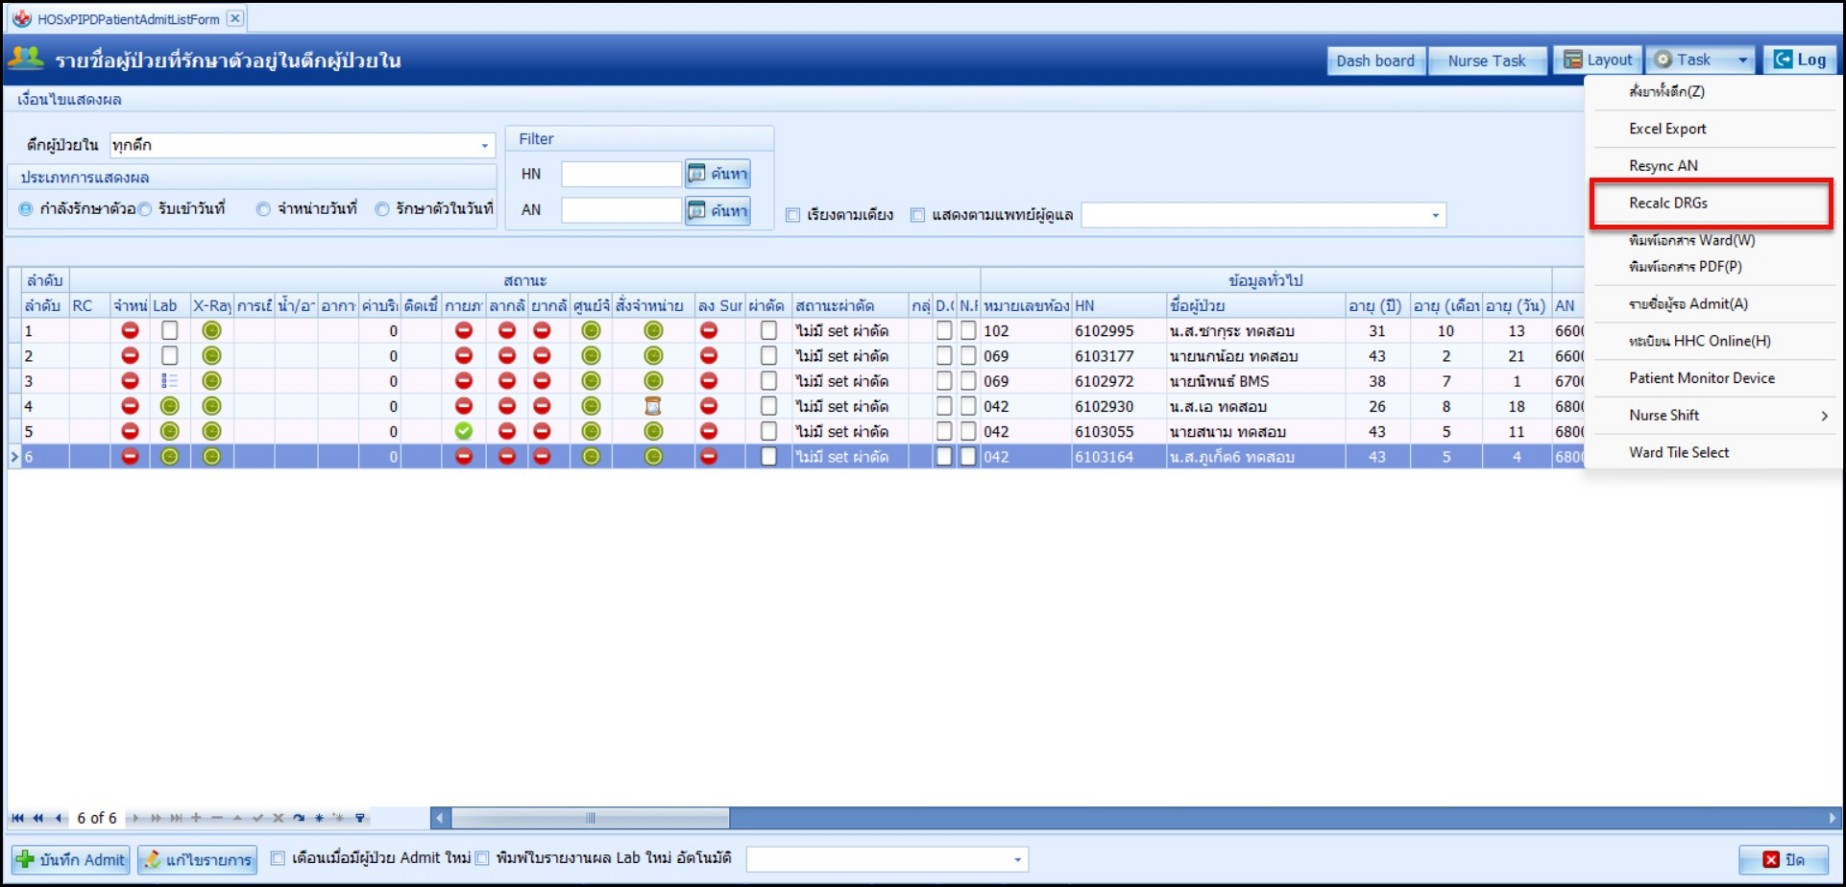Click the X-Ray status icon in row 1
Screen dimensions: 1846x887
pos(211,331)
